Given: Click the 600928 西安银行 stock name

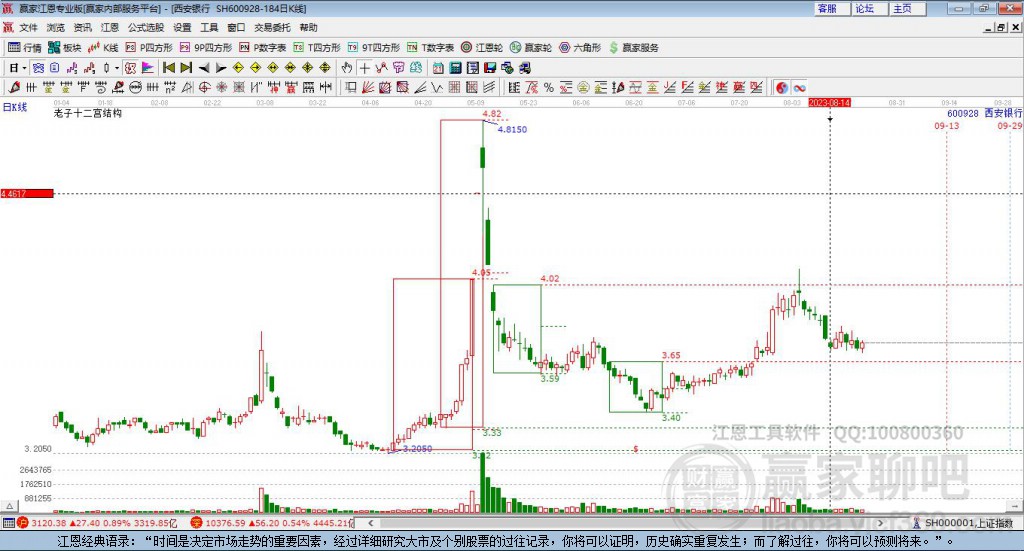Looking at the screenshot, I should click(x=985, y=113).
